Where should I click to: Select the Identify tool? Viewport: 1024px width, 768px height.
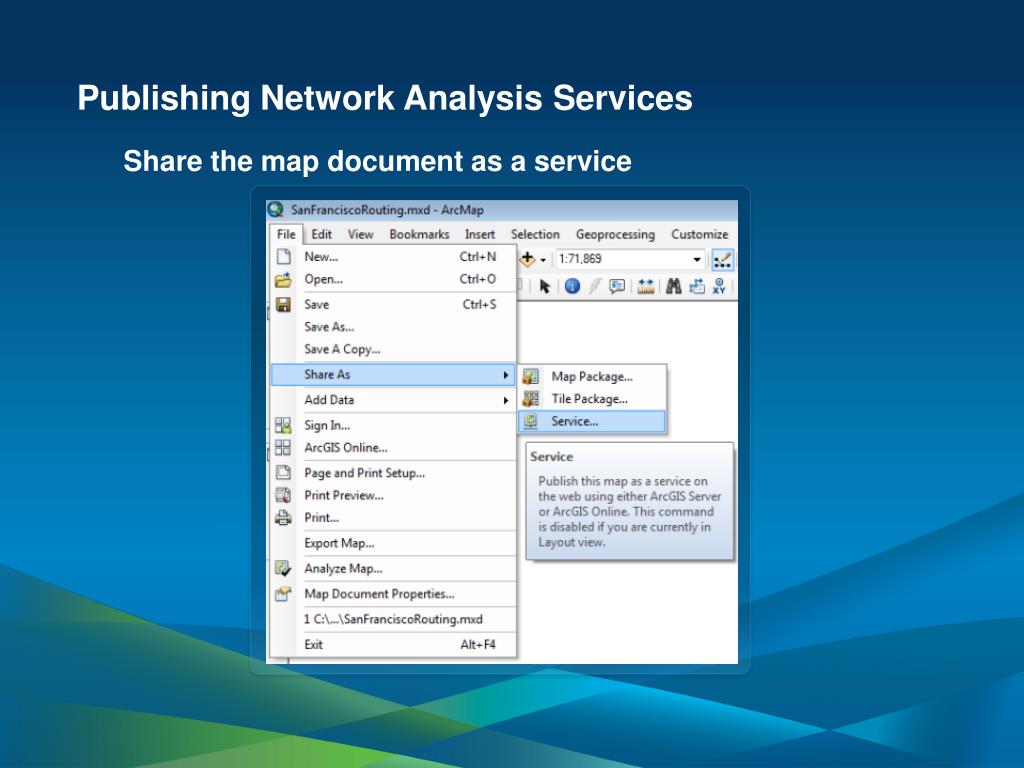[x=572, y=286]
